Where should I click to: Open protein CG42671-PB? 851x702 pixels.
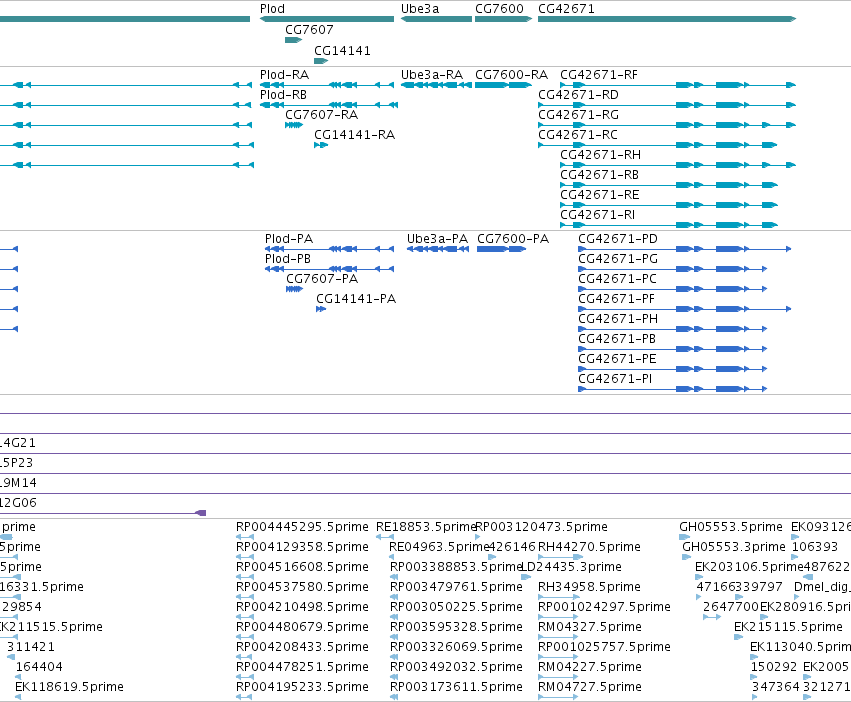click(617, 339)
